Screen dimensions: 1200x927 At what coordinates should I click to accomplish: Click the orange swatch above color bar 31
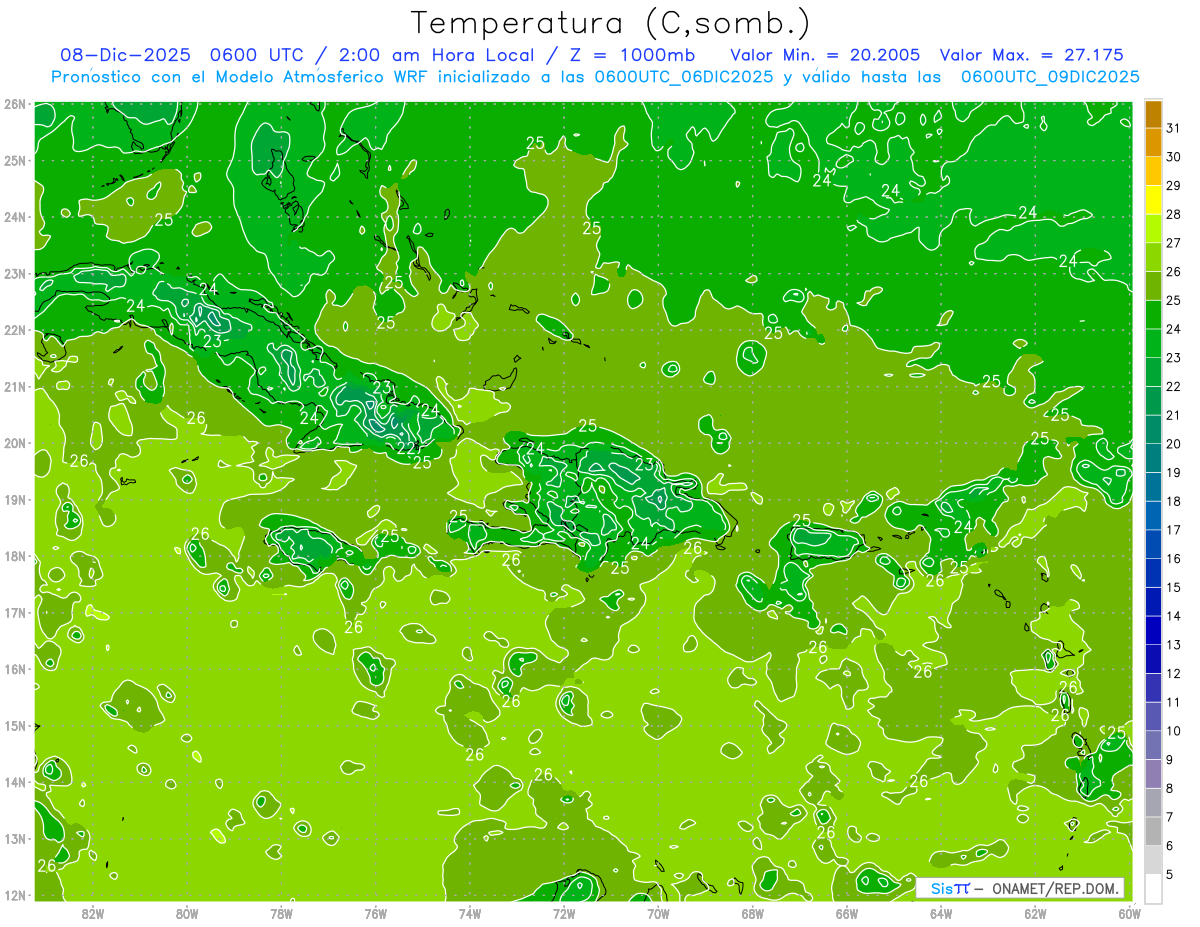click(1153, 114)
